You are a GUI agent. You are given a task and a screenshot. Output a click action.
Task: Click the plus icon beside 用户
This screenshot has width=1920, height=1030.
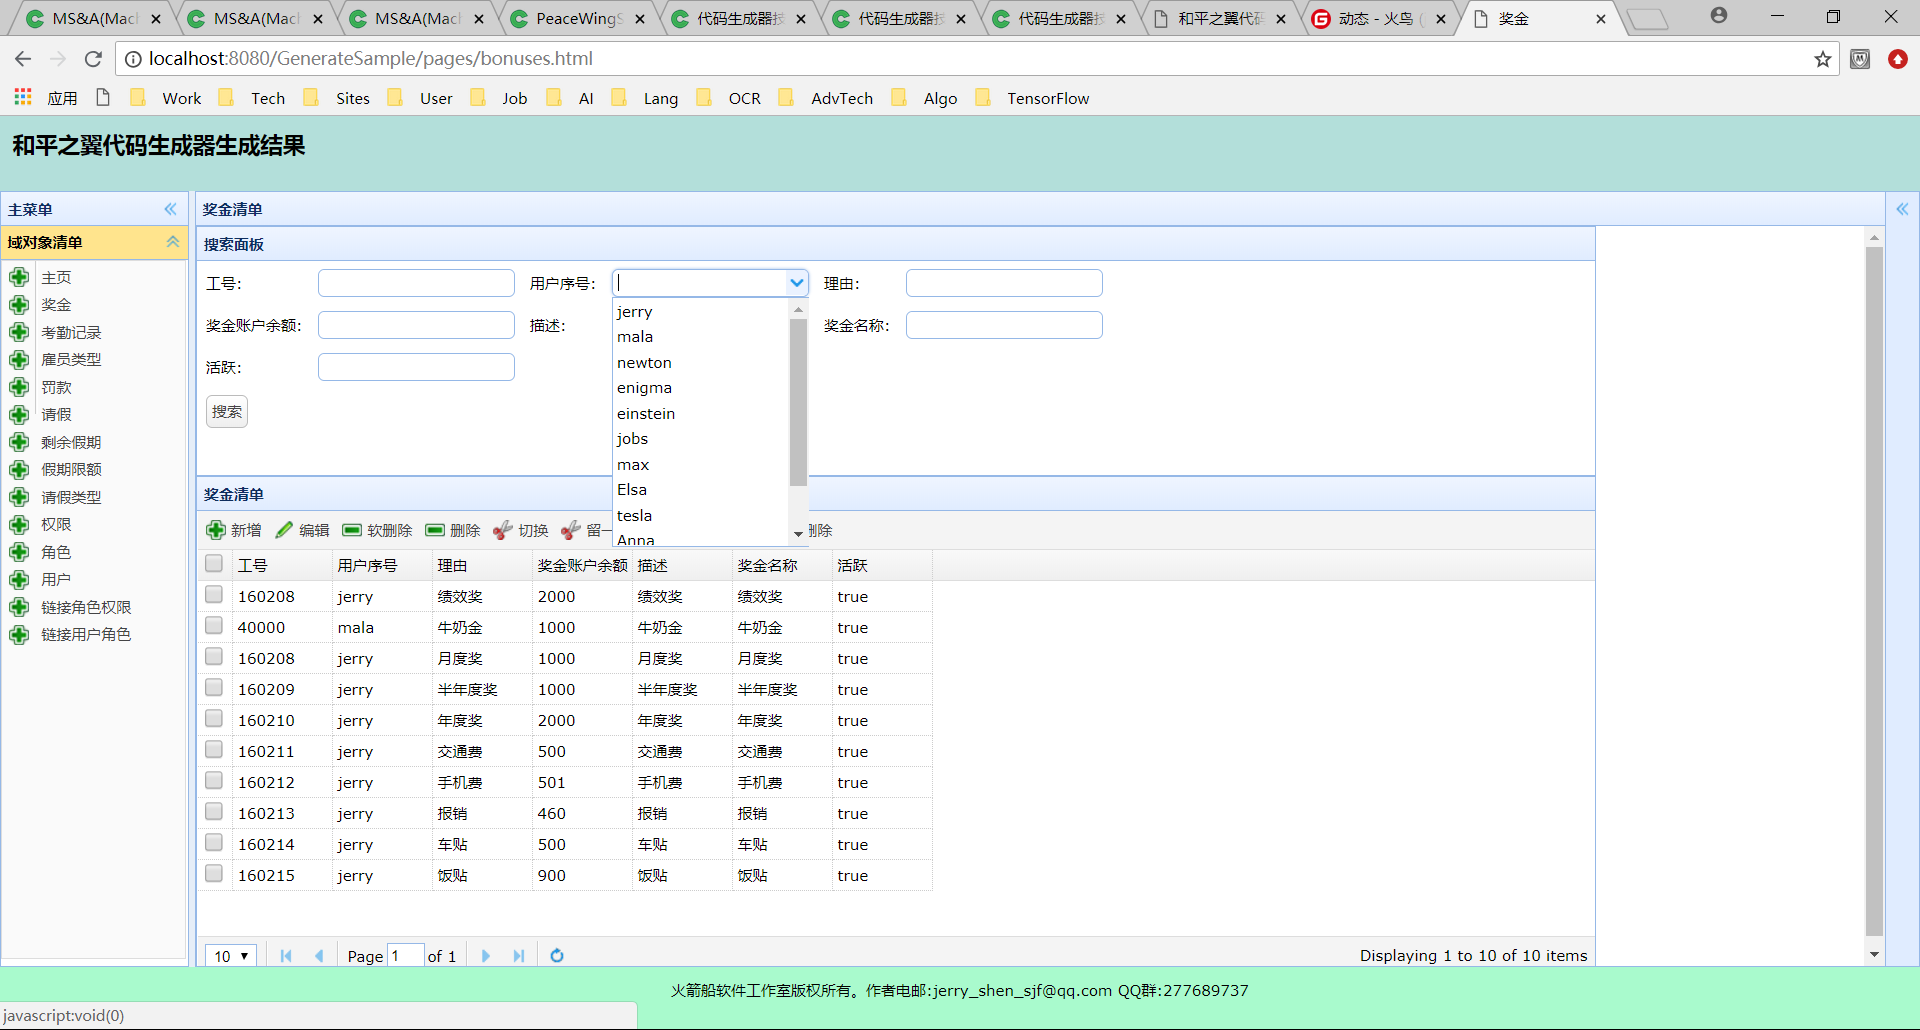19,580
